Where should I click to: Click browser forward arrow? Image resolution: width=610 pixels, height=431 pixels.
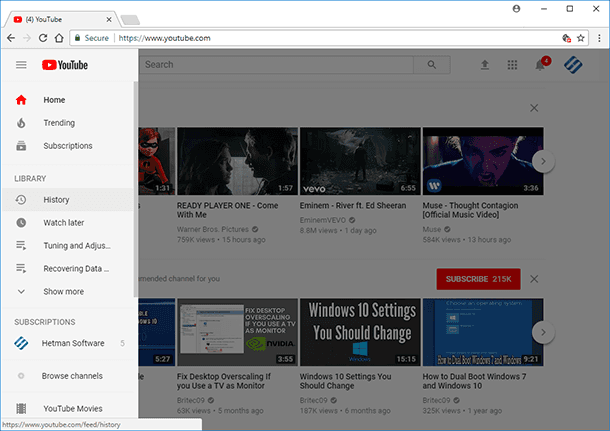(27, 38)
